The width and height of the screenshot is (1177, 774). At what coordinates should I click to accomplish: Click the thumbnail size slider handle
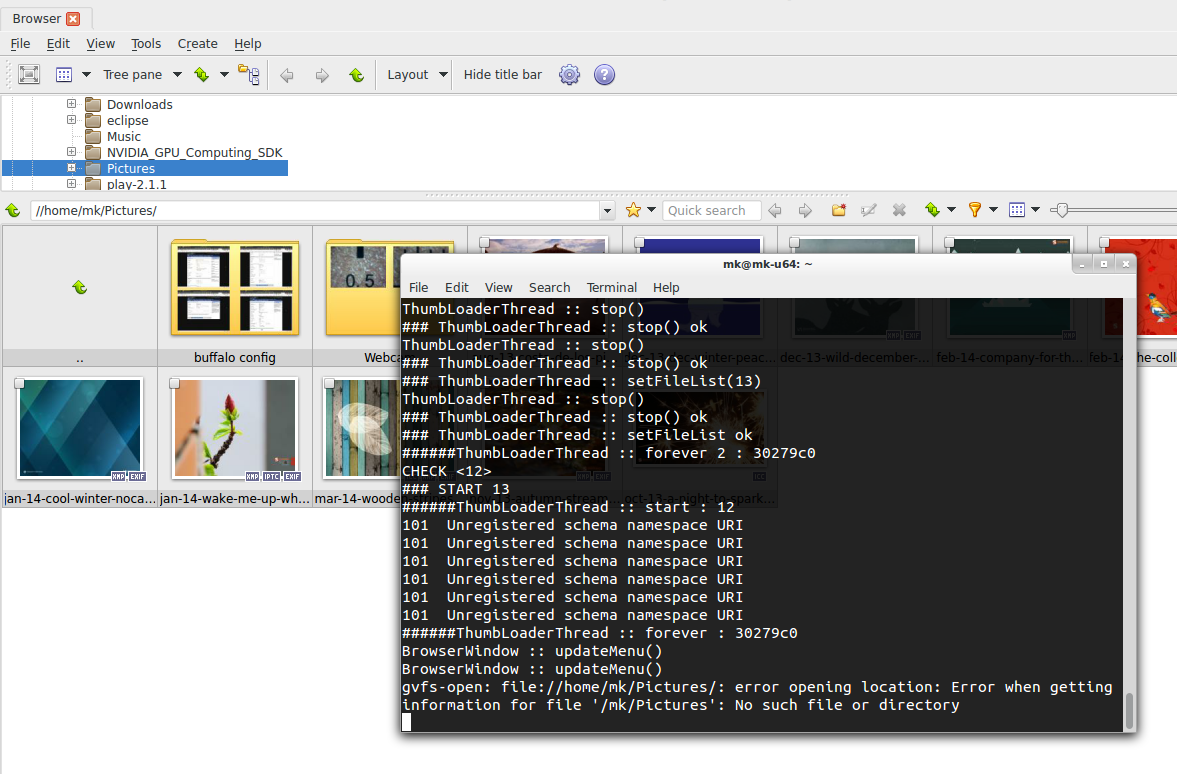[x=1061, y=210]
